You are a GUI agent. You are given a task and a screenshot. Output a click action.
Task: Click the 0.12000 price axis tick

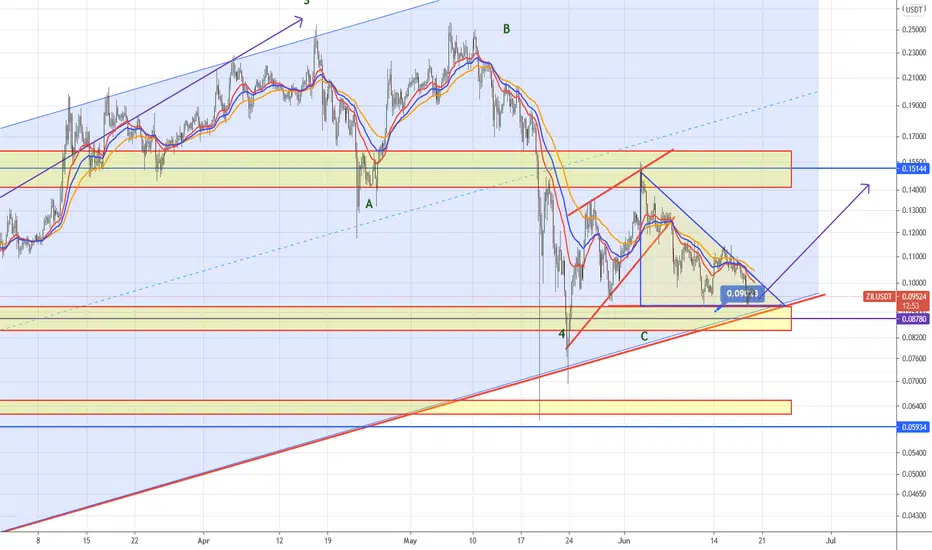[x=914, y=232]
